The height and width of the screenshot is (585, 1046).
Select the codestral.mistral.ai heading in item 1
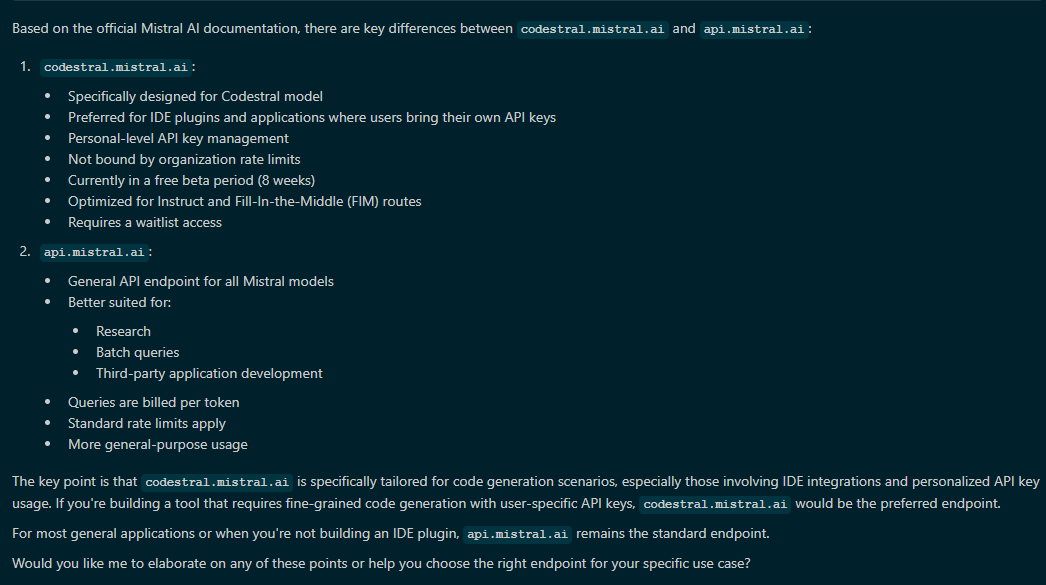pos(116,67)
